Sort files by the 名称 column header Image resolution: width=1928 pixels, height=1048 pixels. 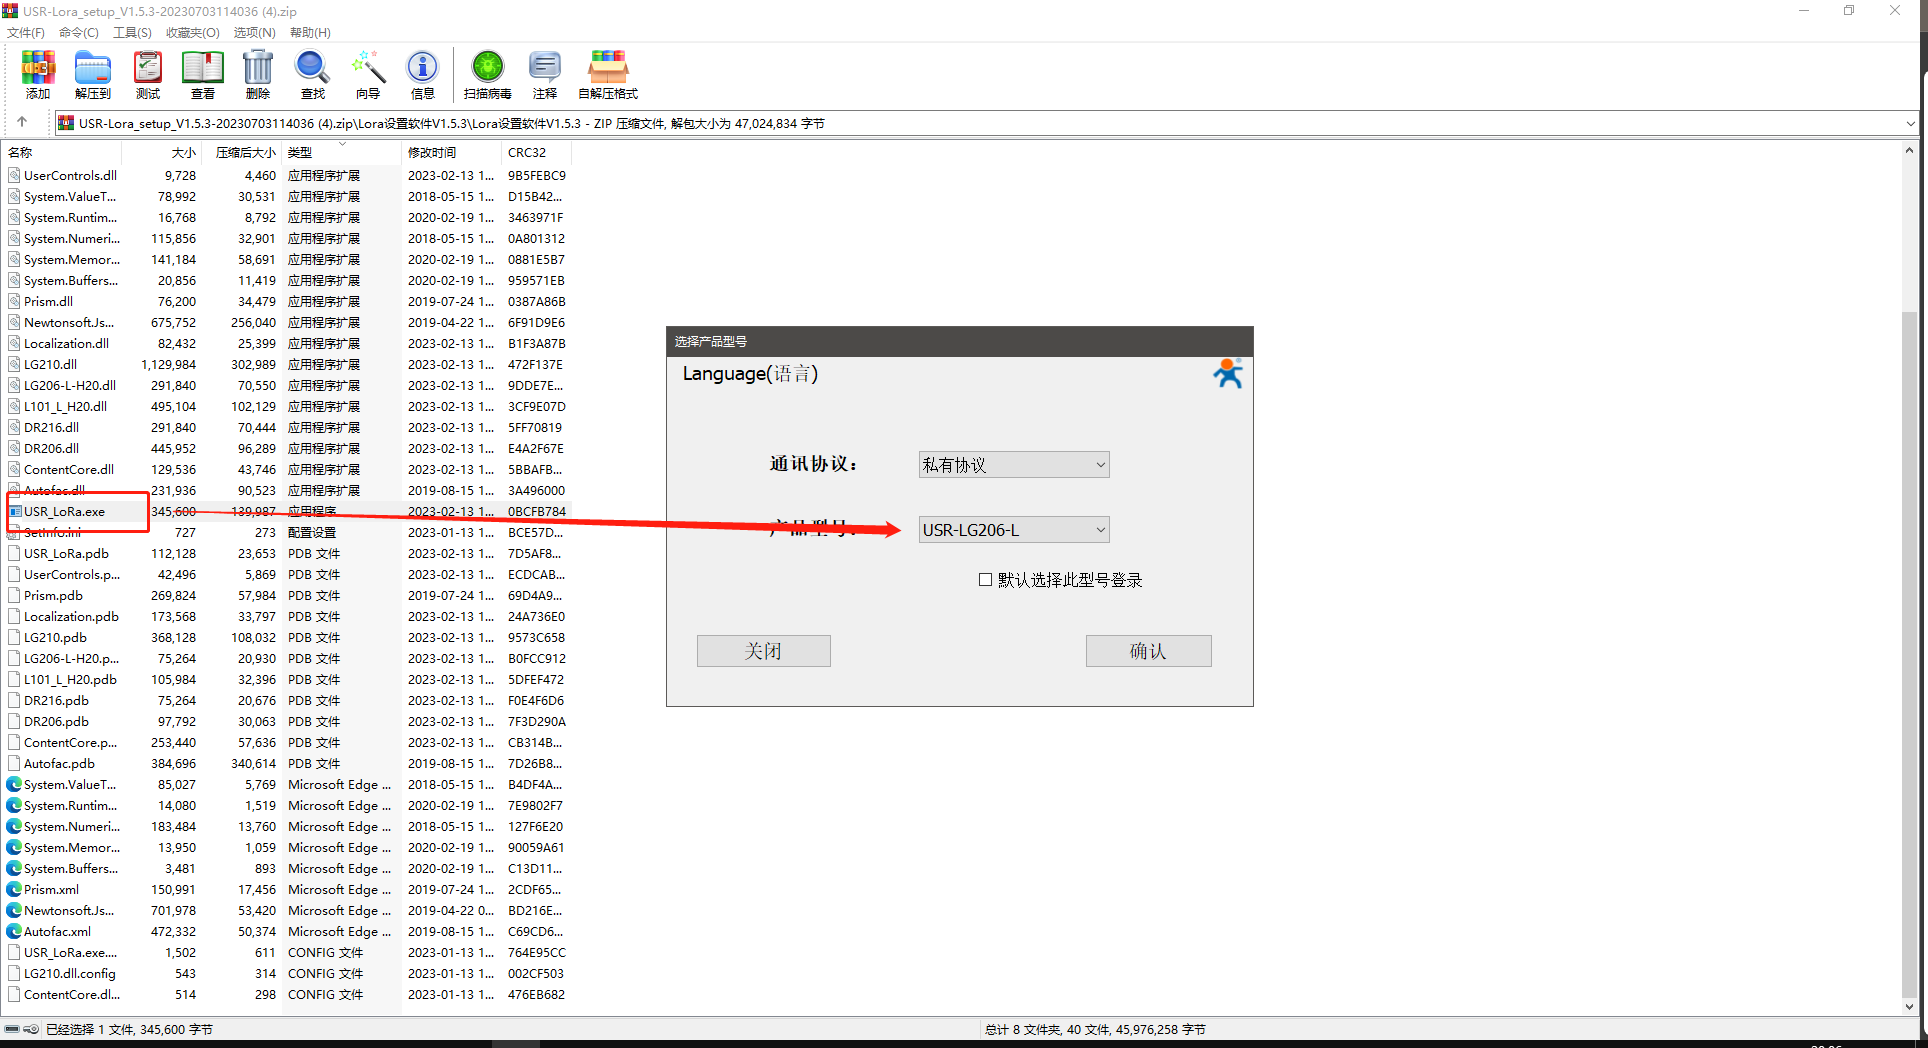62,152
